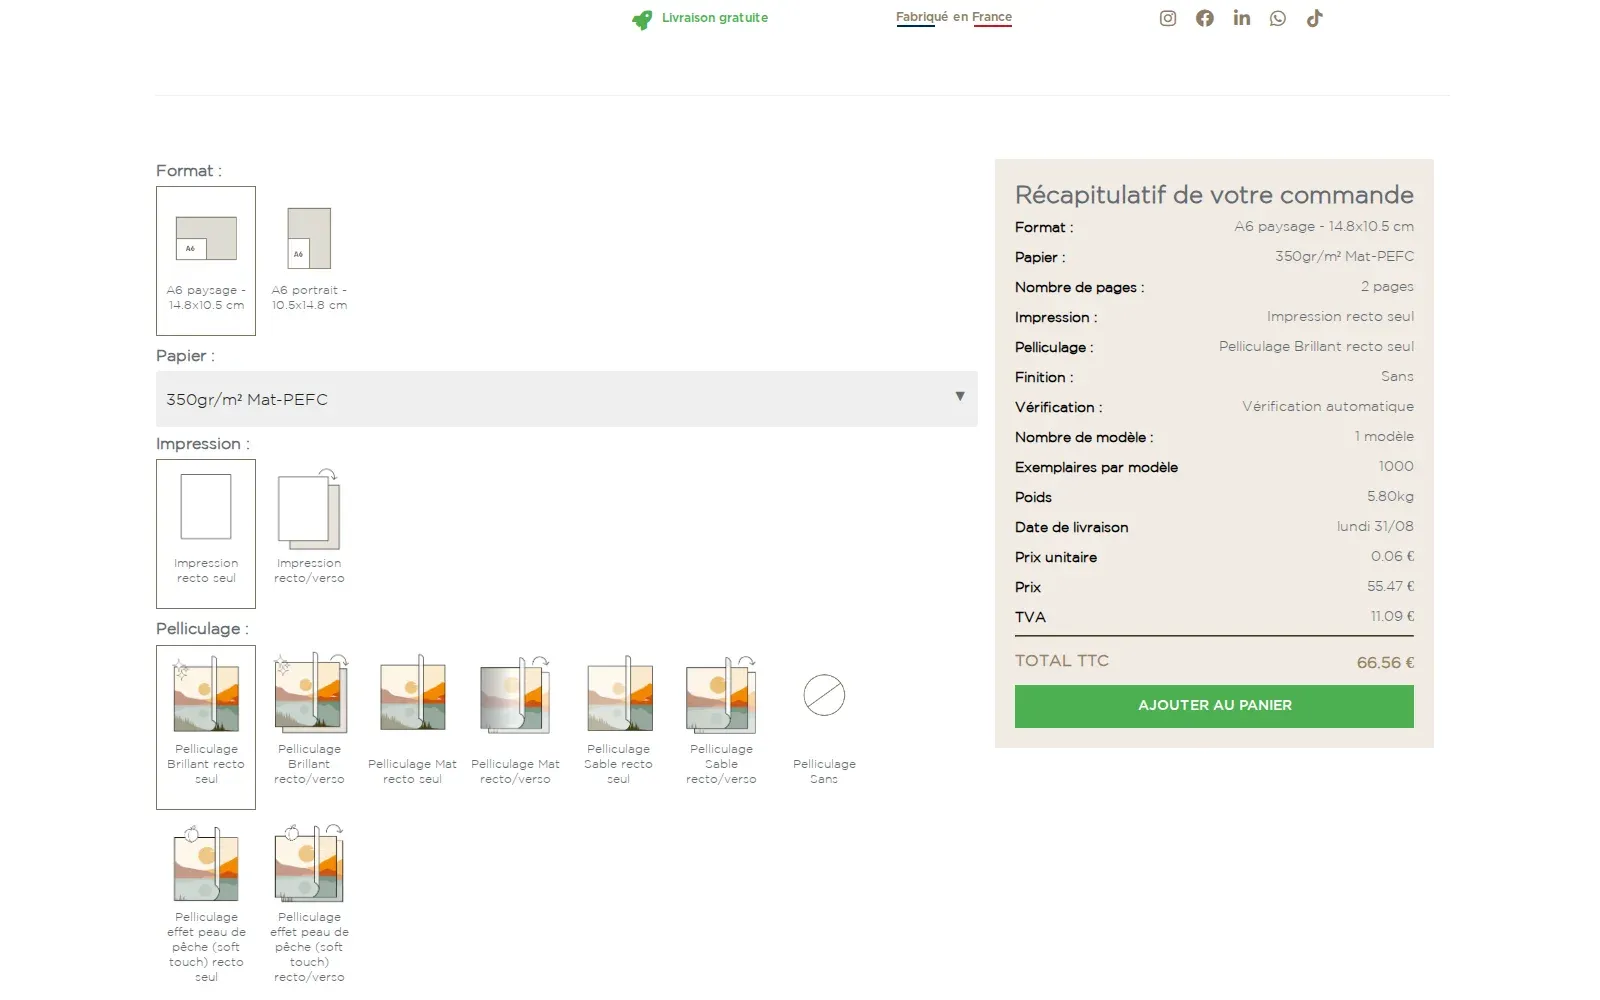Open the Papier 350gr/m² Mat-PEFC dropdown
1600x1000 pixels.
[x=566, y=399]
